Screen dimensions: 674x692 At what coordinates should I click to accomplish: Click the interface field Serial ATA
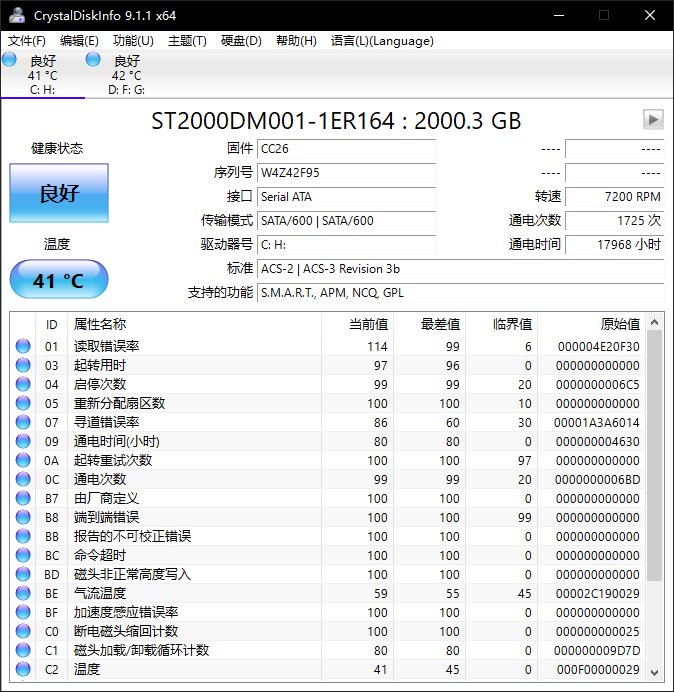point(346,196)
